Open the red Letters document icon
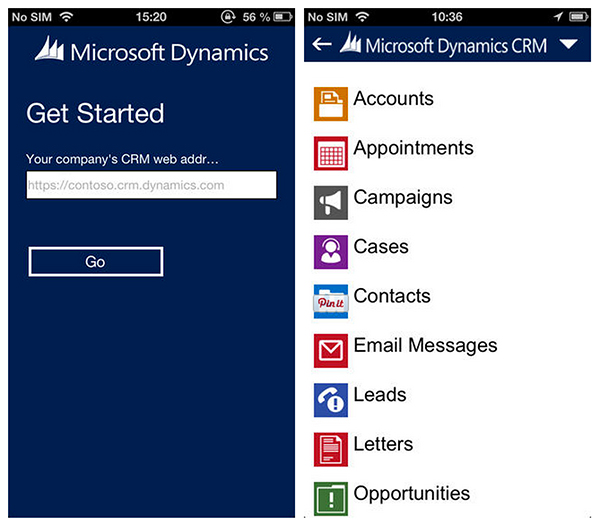 [x=330, y=448]
